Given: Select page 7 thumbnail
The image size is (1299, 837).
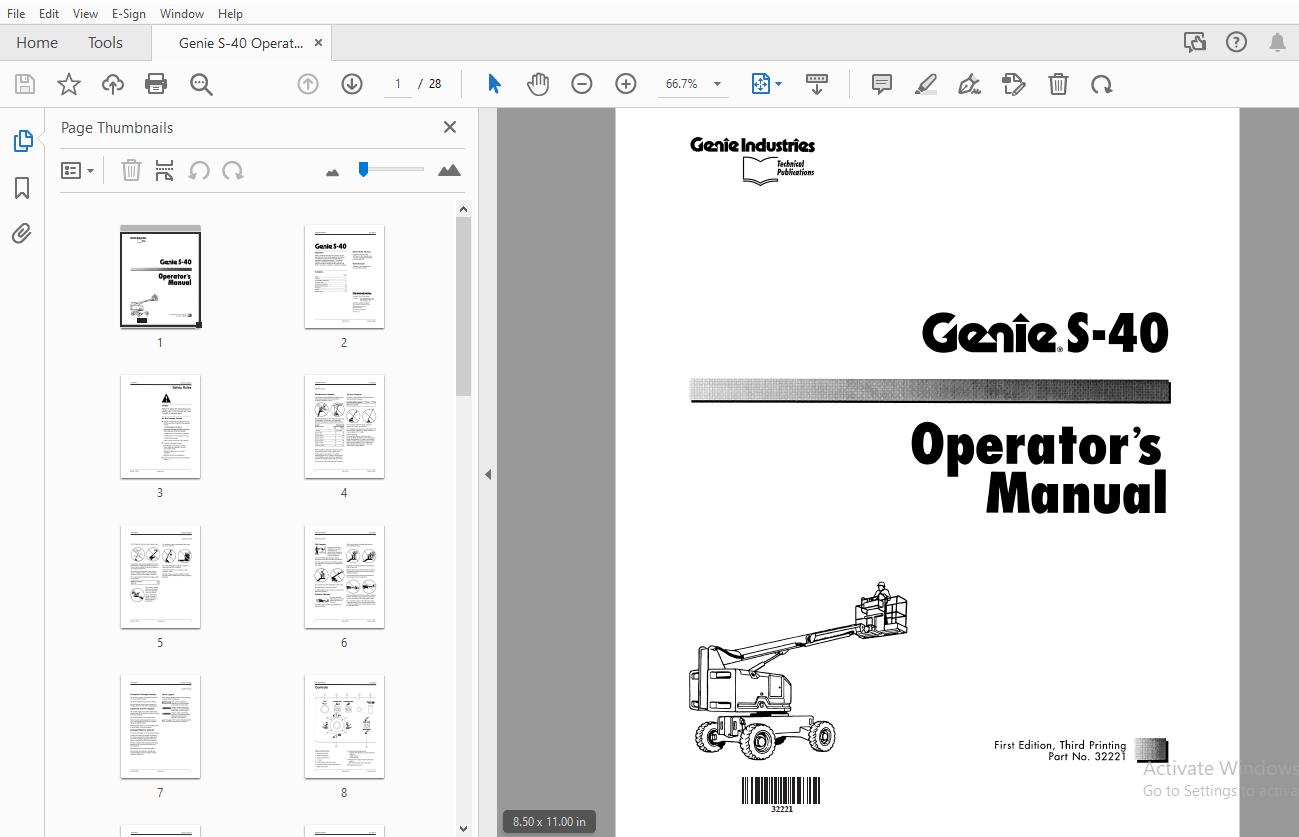Looking at the screenshot, I should pos(160,727).
